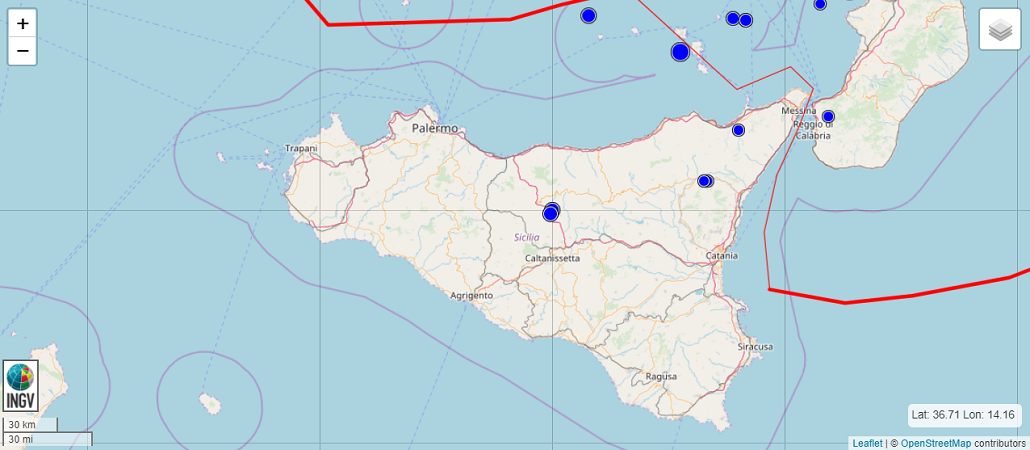Open the OpenStreetMap contributors link
This screenshot has height=450, width=1030.
[x=935, y=443]
